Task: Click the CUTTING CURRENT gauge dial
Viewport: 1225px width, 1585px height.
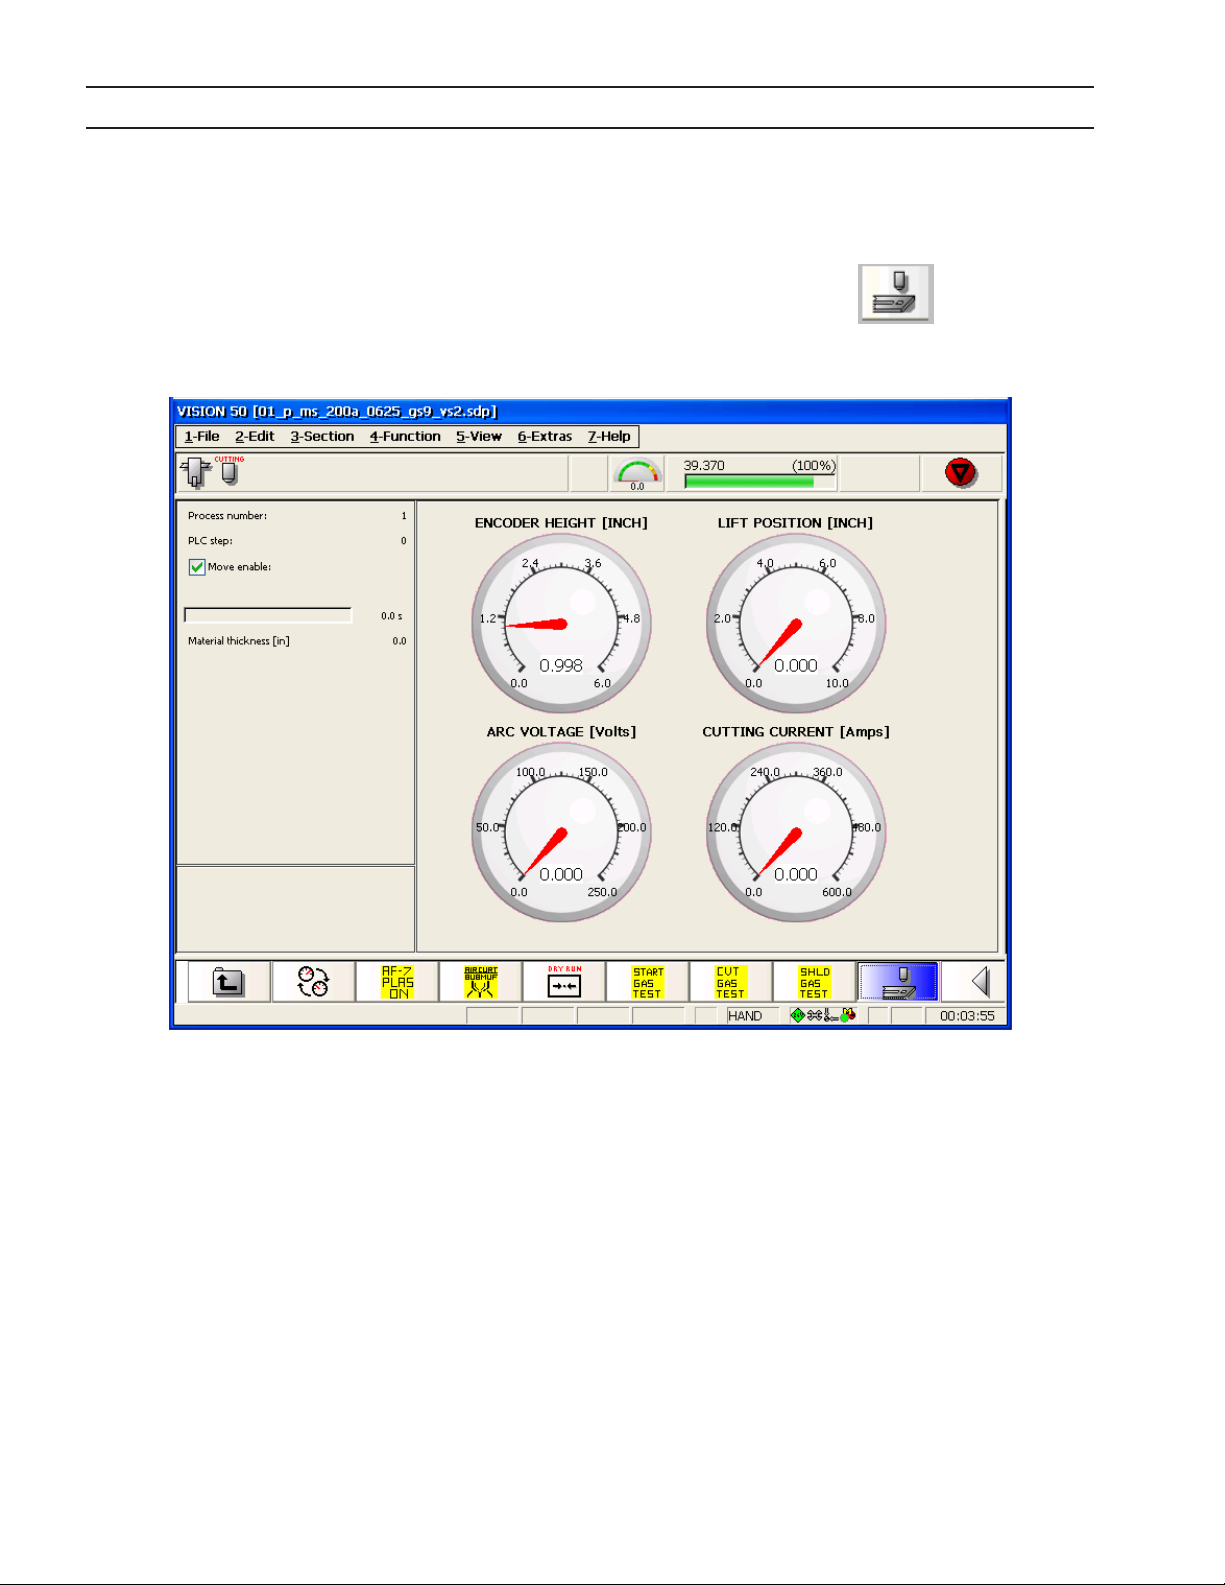Action: 796,832
